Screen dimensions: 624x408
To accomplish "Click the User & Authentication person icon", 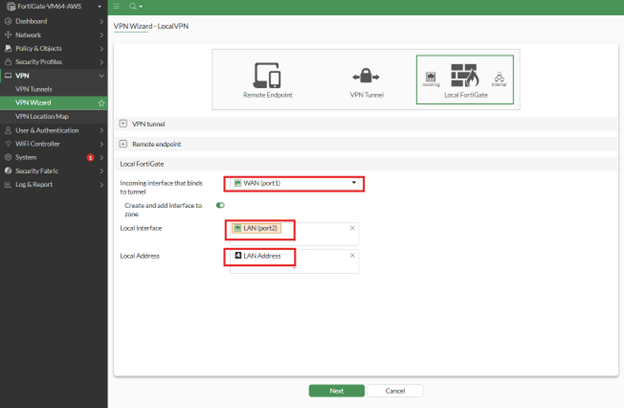I will click(x=8, y=130).
